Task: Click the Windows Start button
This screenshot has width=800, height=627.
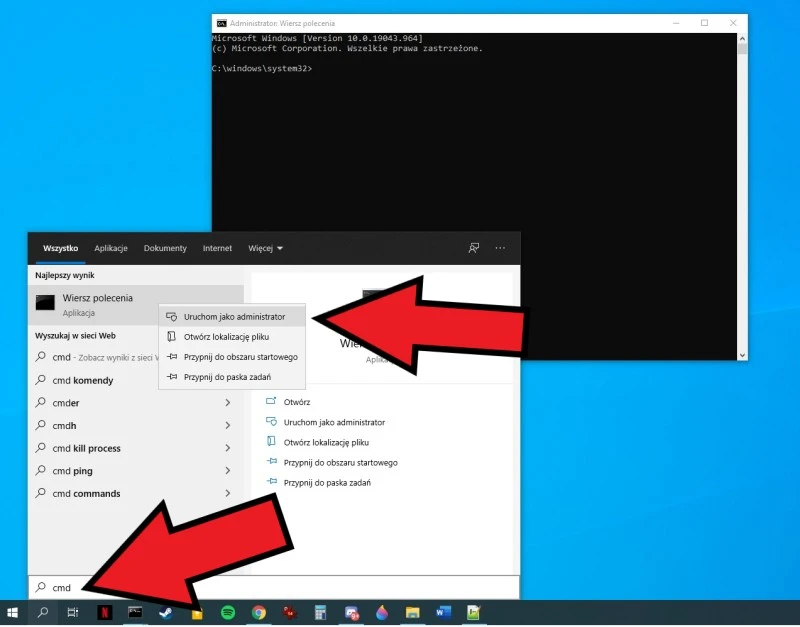Action: [x=13, y=611]
